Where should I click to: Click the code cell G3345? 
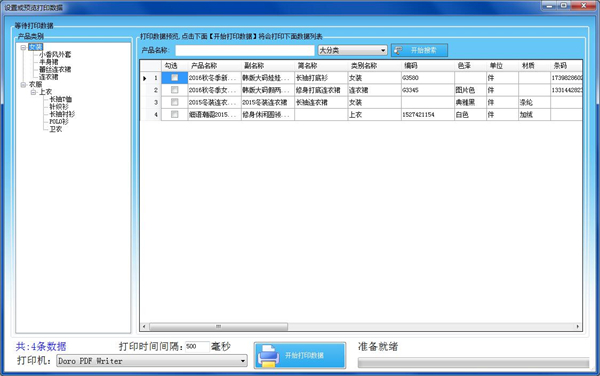[x=428, y=90]
